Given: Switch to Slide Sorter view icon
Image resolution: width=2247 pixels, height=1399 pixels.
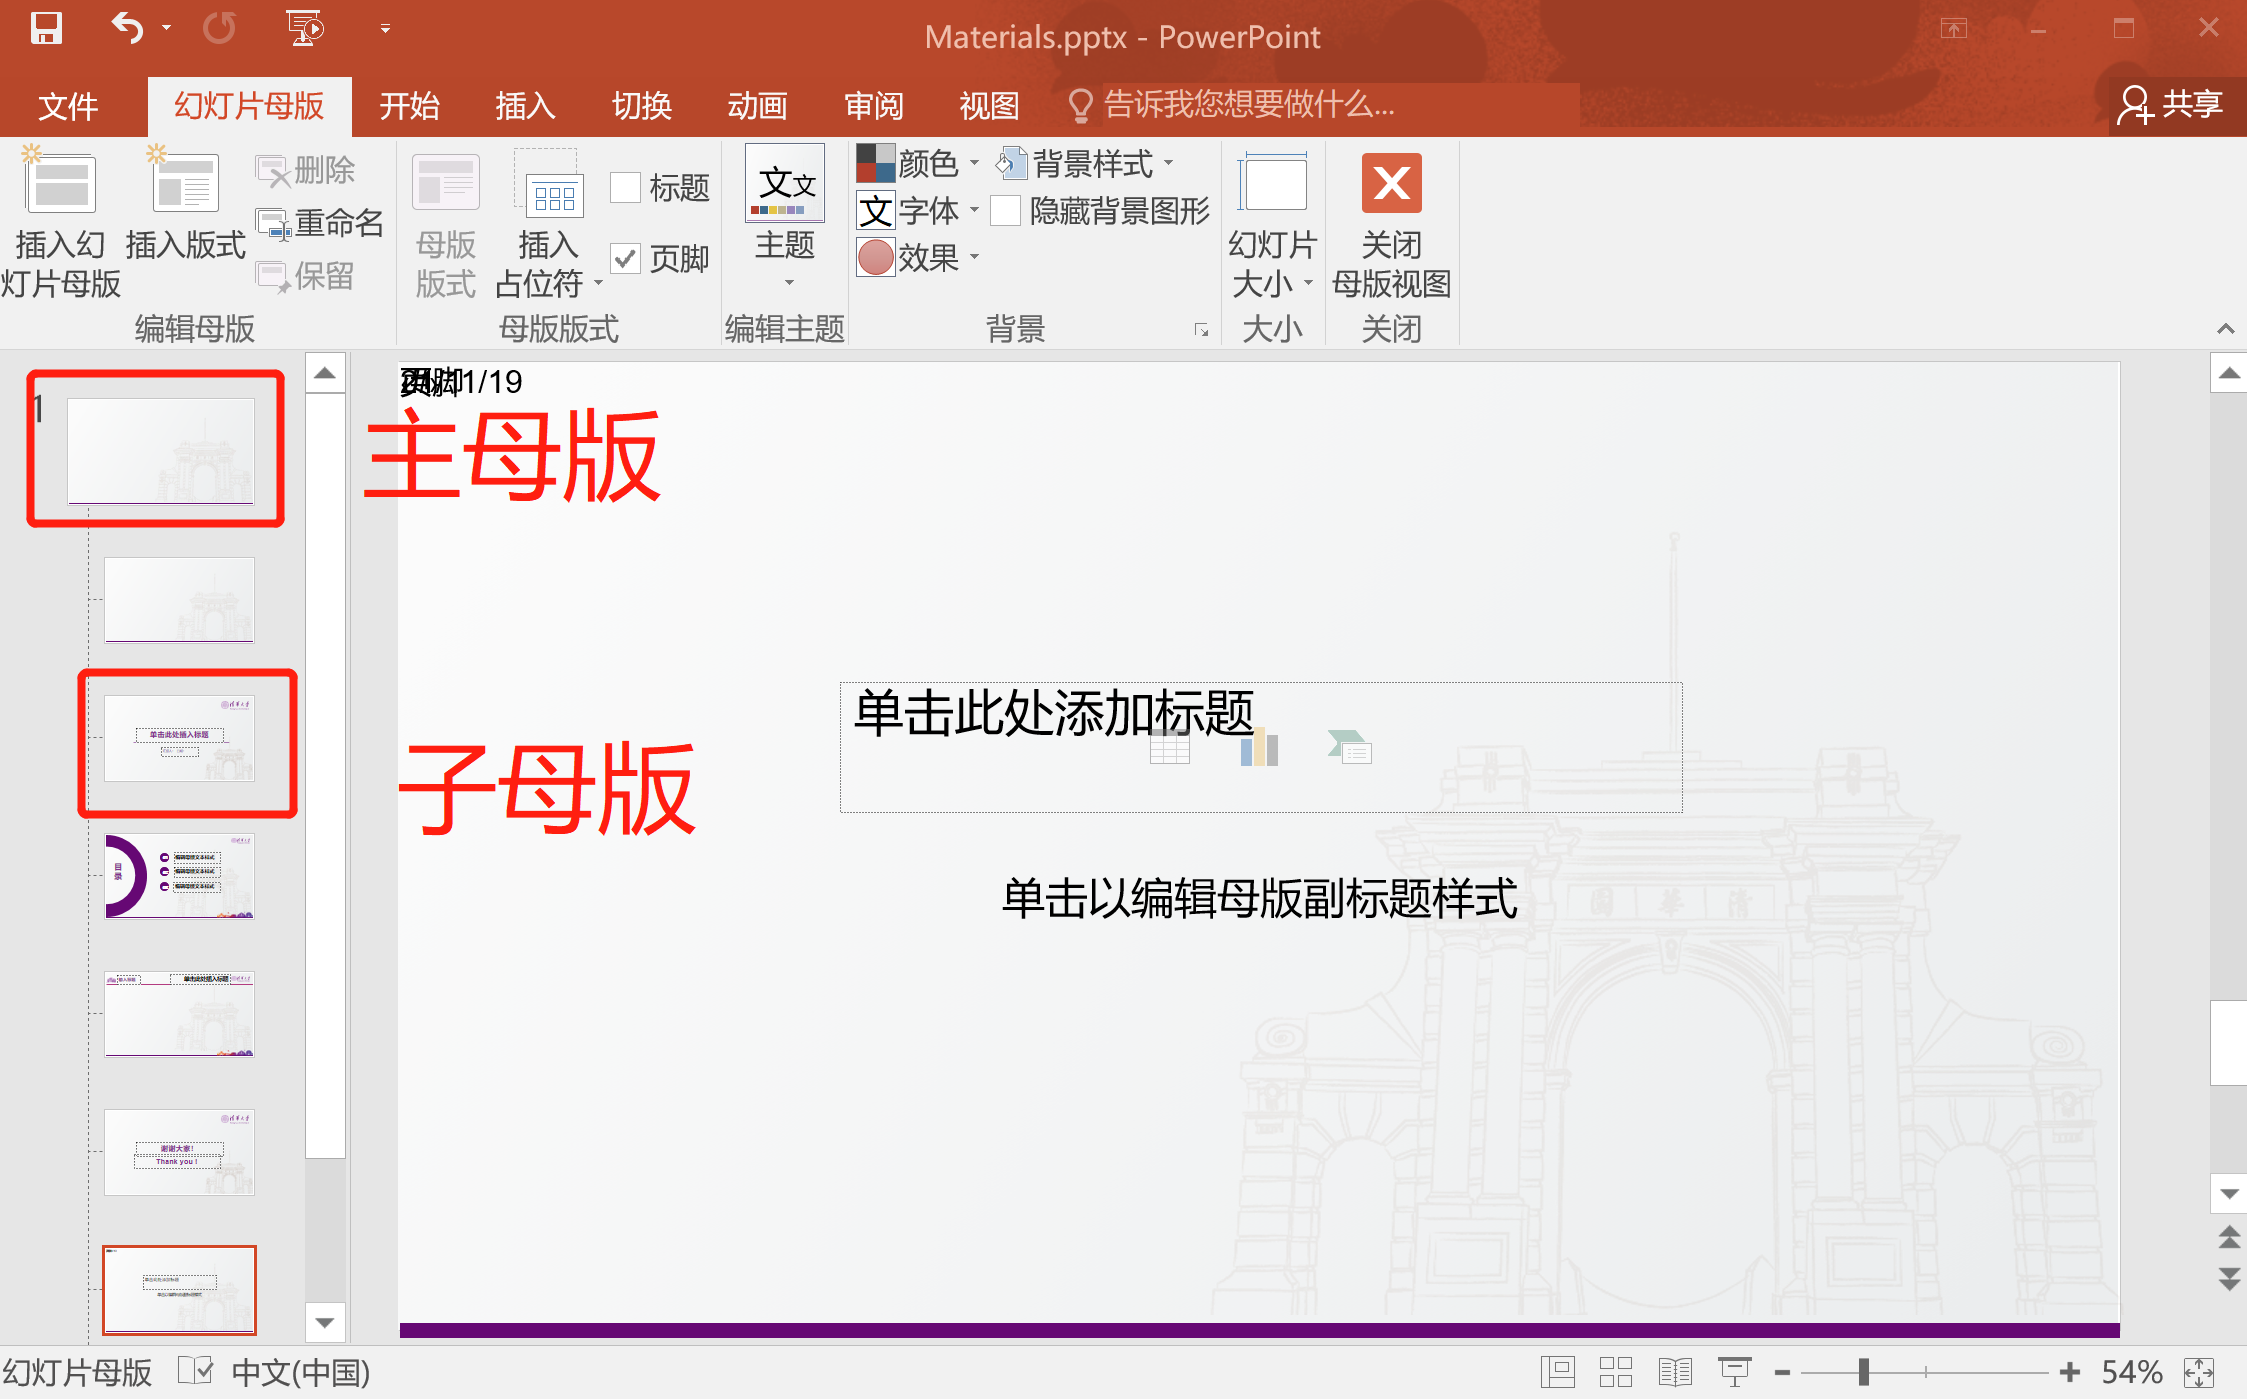Looking at the screenshot, I should tap(1615, 1372).
